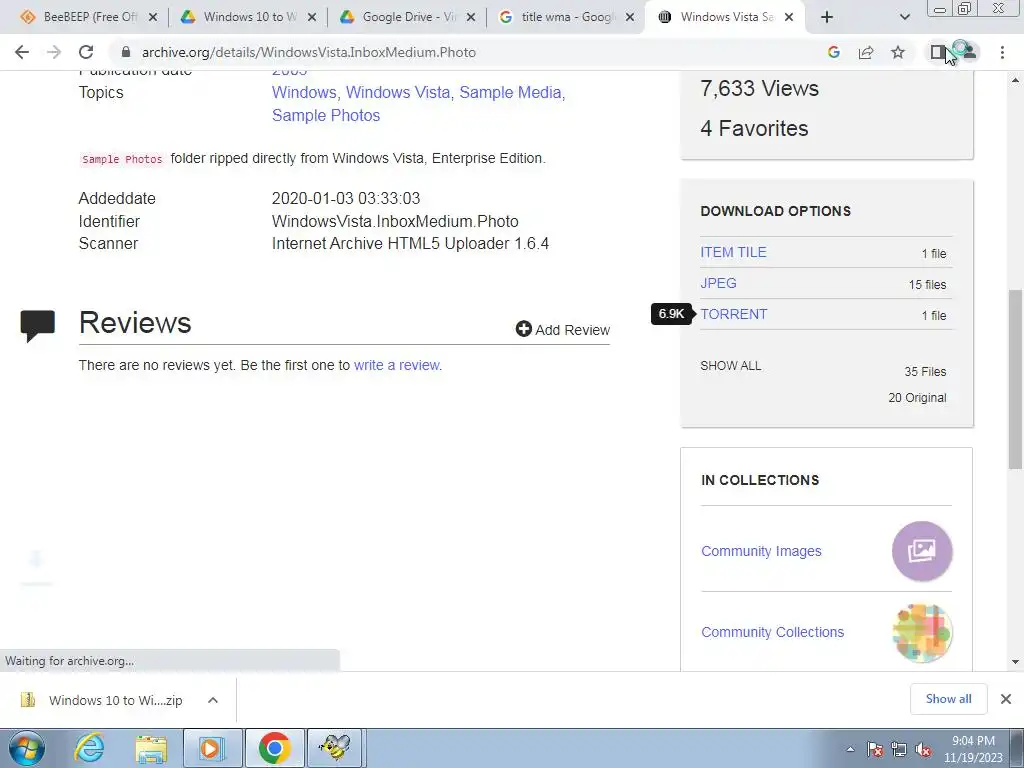The image size is (1024, 768).
Task: Show hidden system tray icons
Action: [850, 750]
